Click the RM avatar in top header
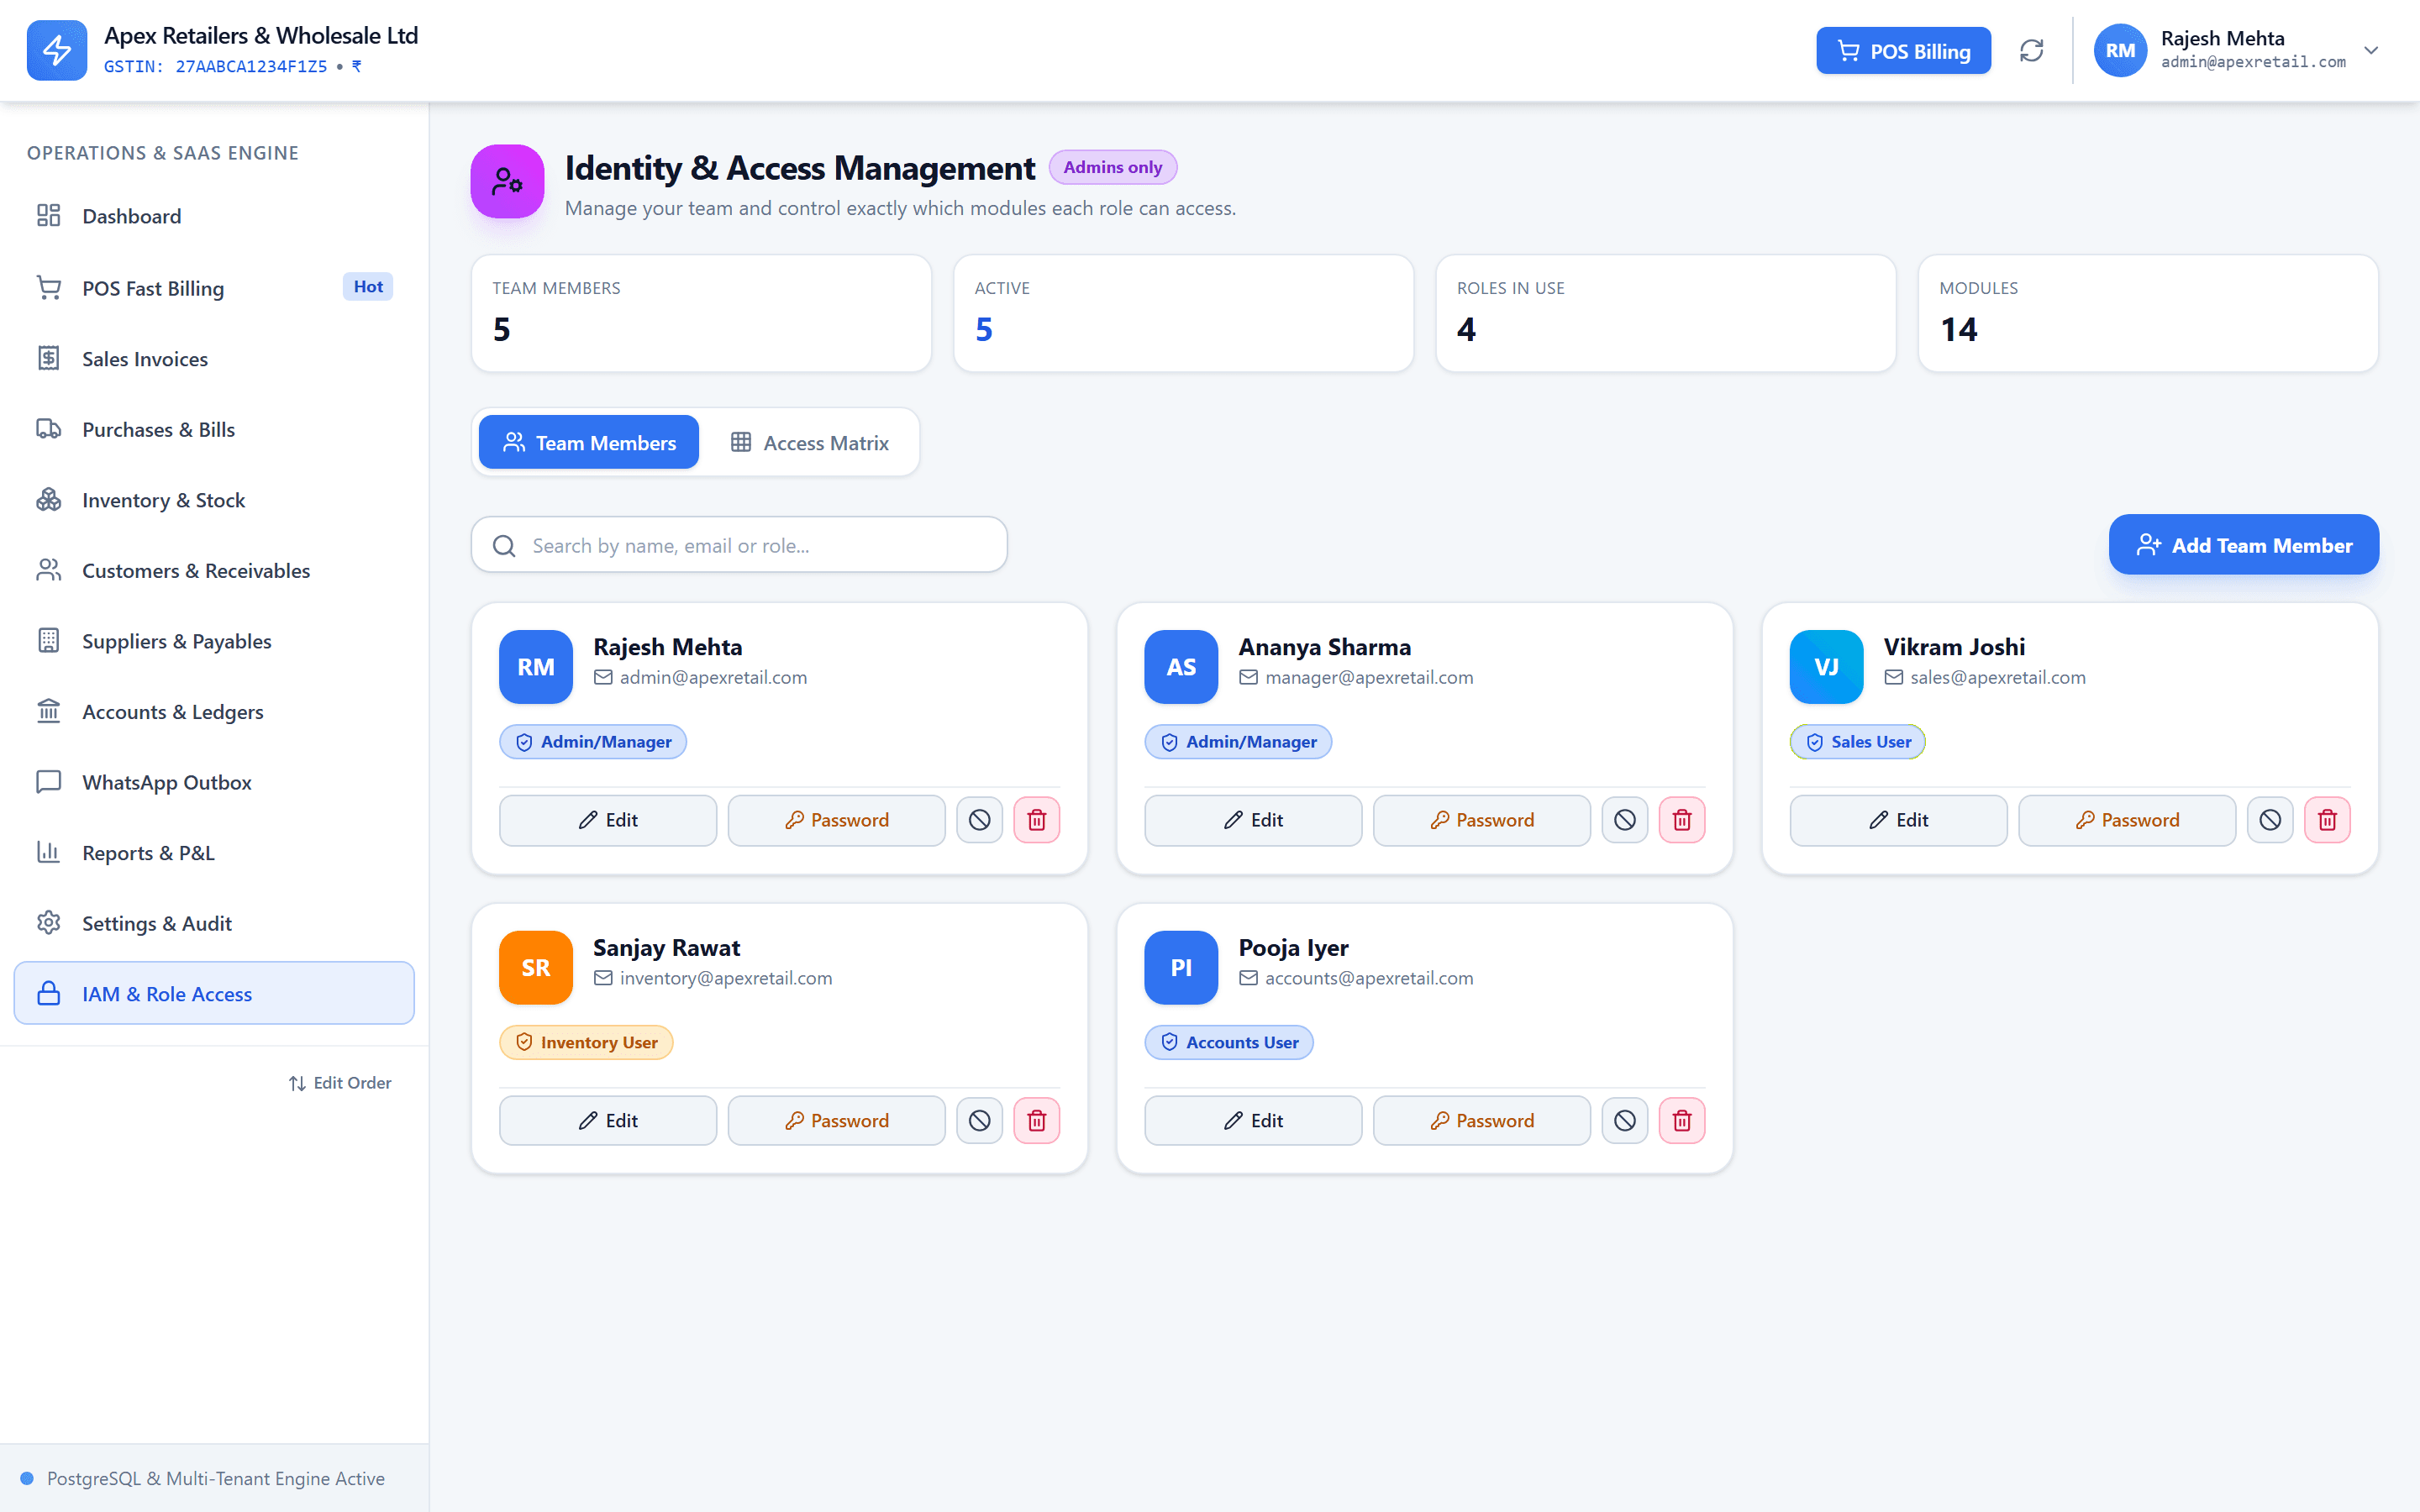The height and width of the screenshot is (1512, 2420). click(x=2120, y=50)
